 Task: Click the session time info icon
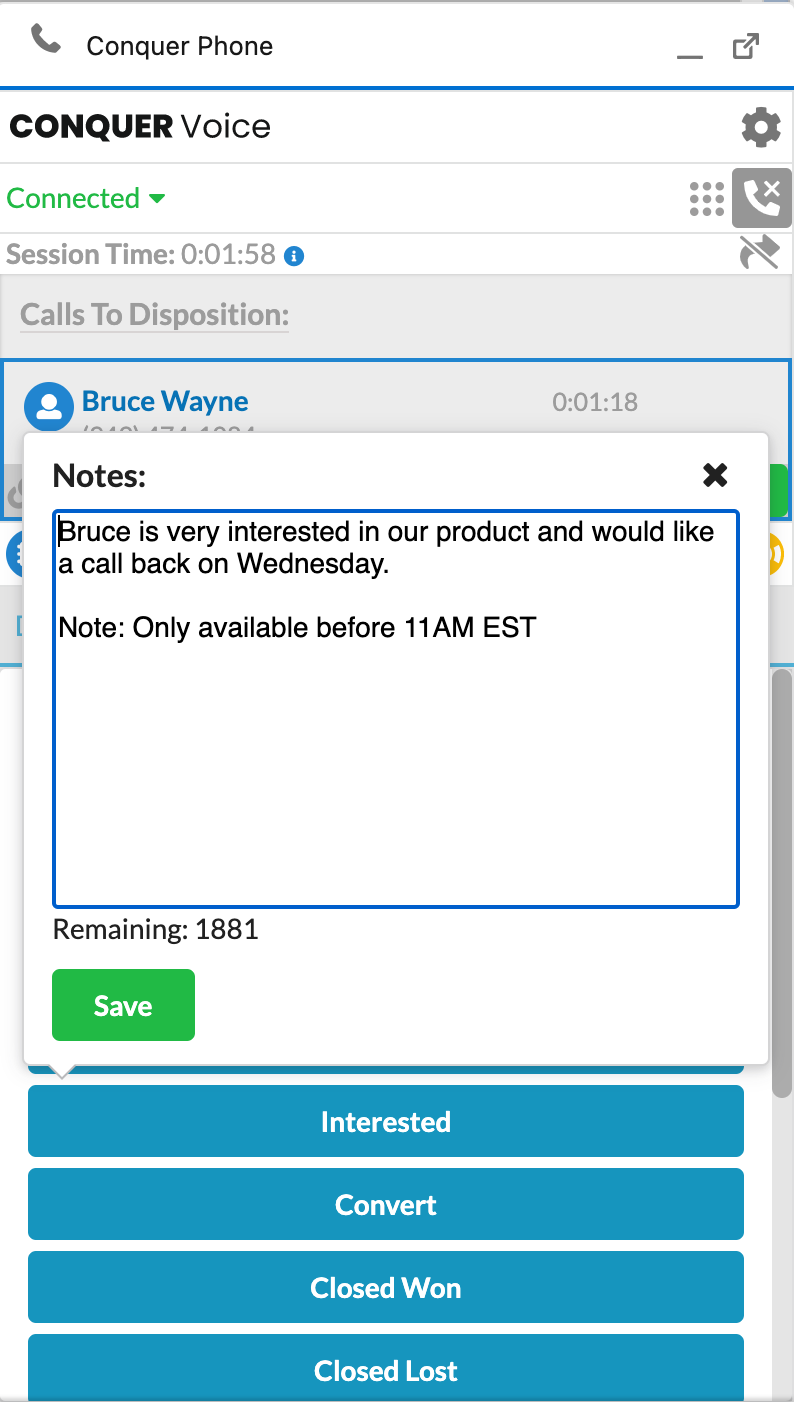click(x=294, y=256)
